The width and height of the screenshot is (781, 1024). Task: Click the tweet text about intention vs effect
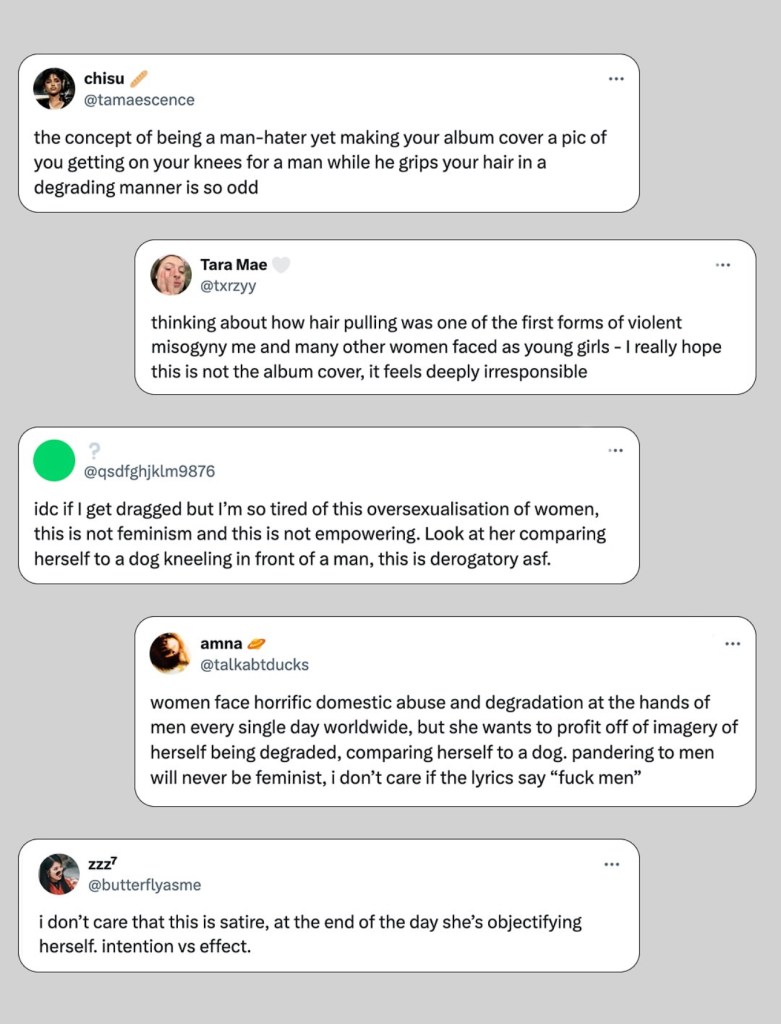point(308,933)
